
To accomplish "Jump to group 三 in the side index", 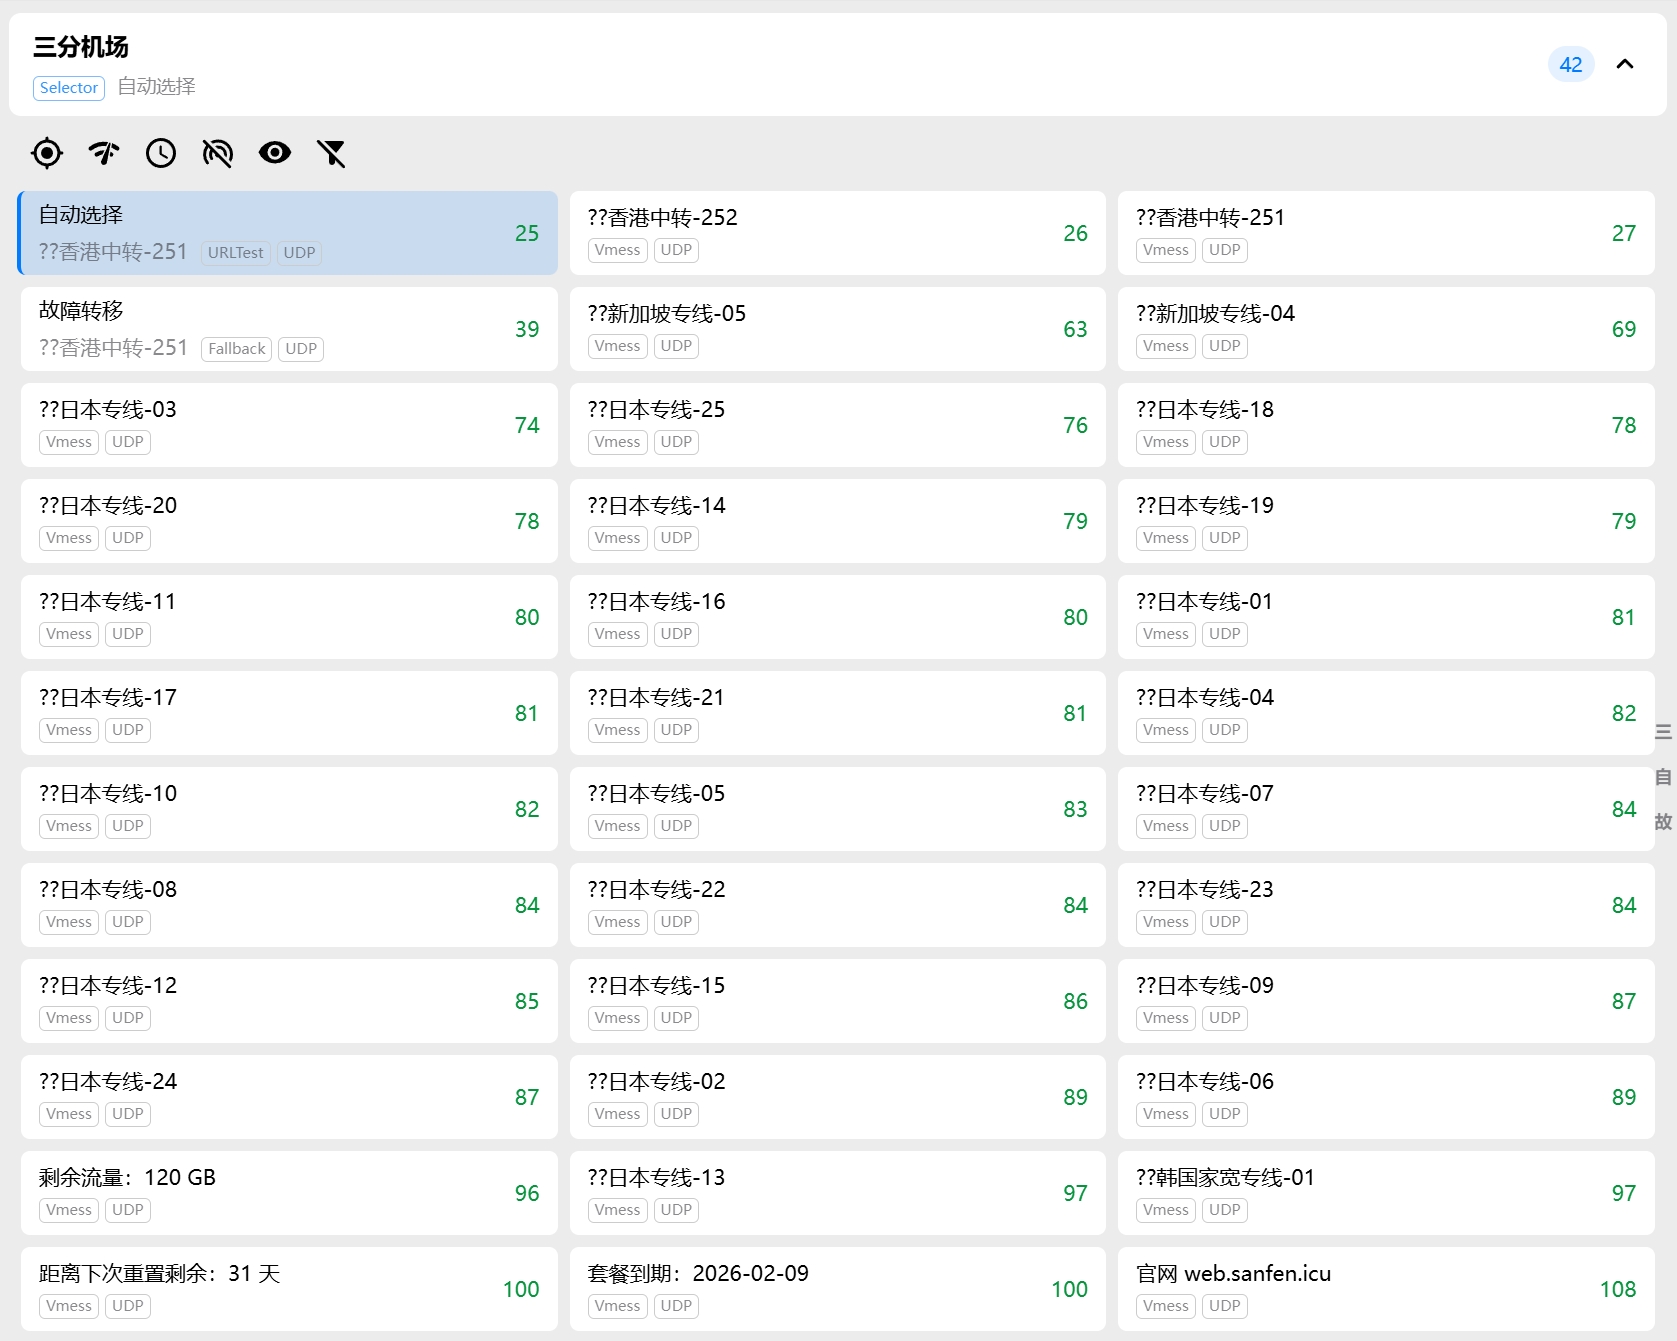I will (x=1663, y=732).
